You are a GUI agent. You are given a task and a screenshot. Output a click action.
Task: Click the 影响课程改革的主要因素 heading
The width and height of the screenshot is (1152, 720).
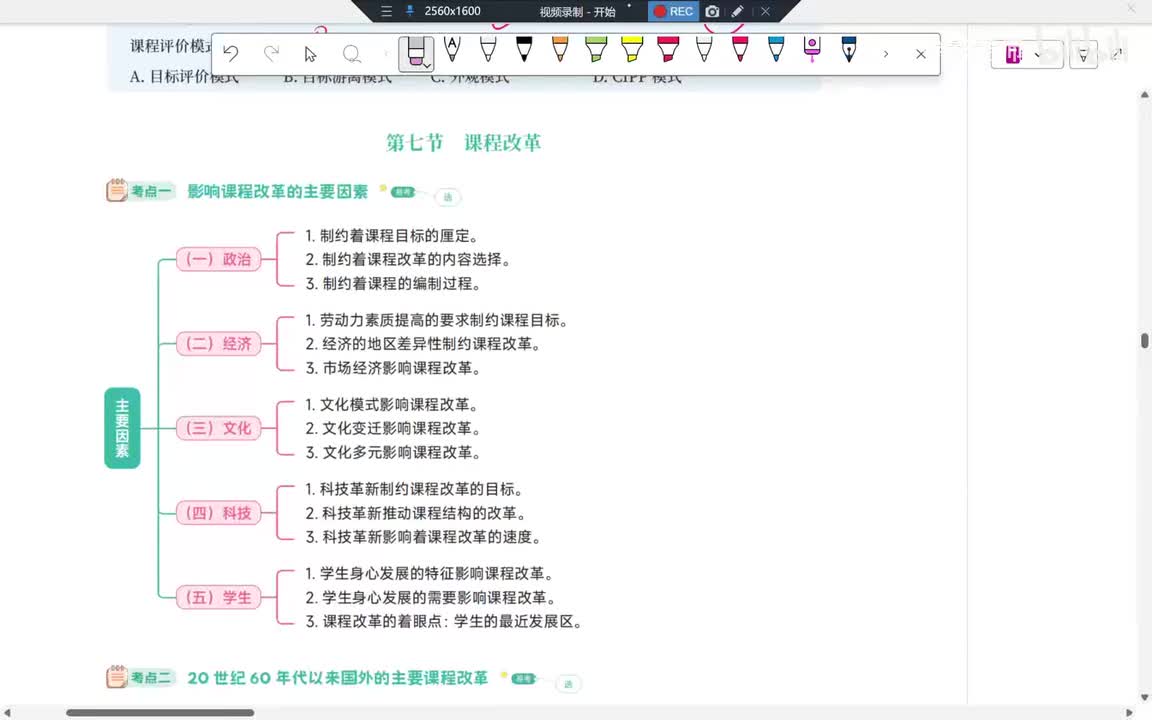pos(277,192)
